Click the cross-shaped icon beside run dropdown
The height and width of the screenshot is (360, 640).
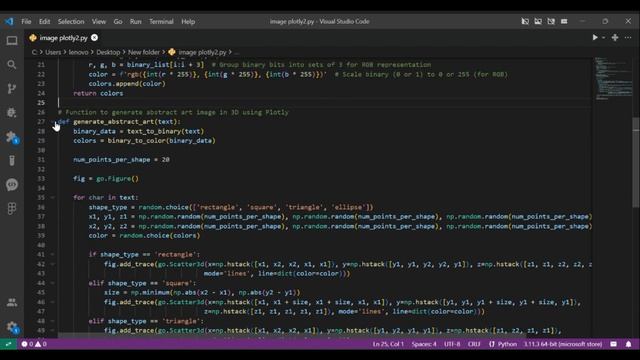coord(615,38)
